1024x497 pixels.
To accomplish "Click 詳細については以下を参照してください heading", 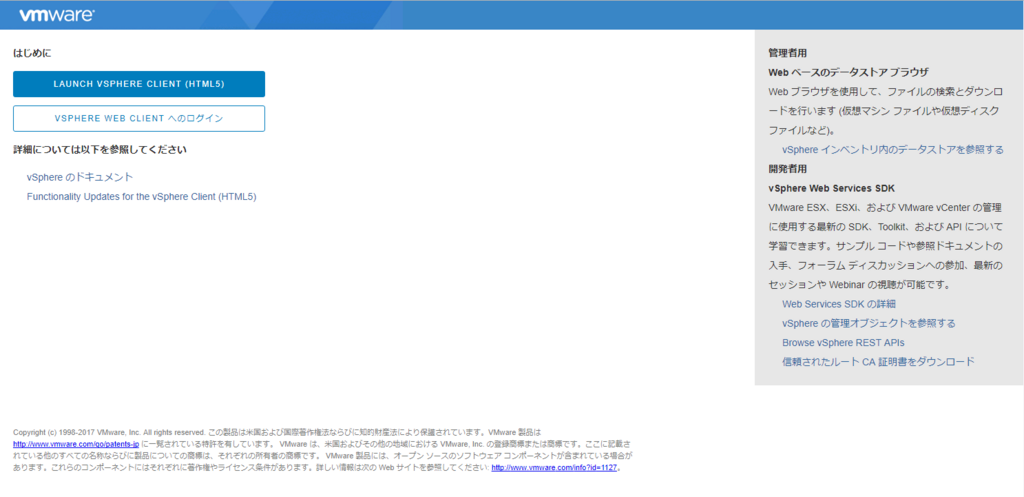I will click(x=100, y=150).
